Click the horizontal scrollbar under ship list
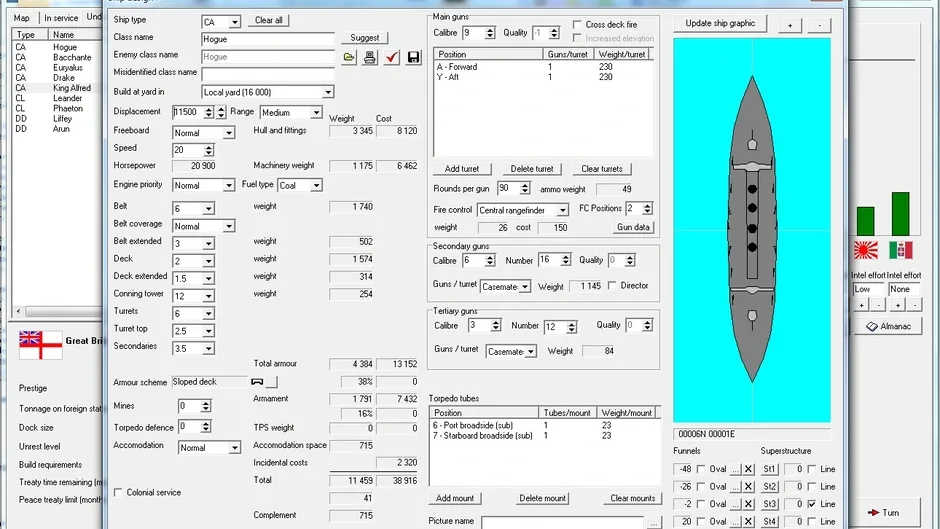This screenshot has width=940, height=529. 60,311
